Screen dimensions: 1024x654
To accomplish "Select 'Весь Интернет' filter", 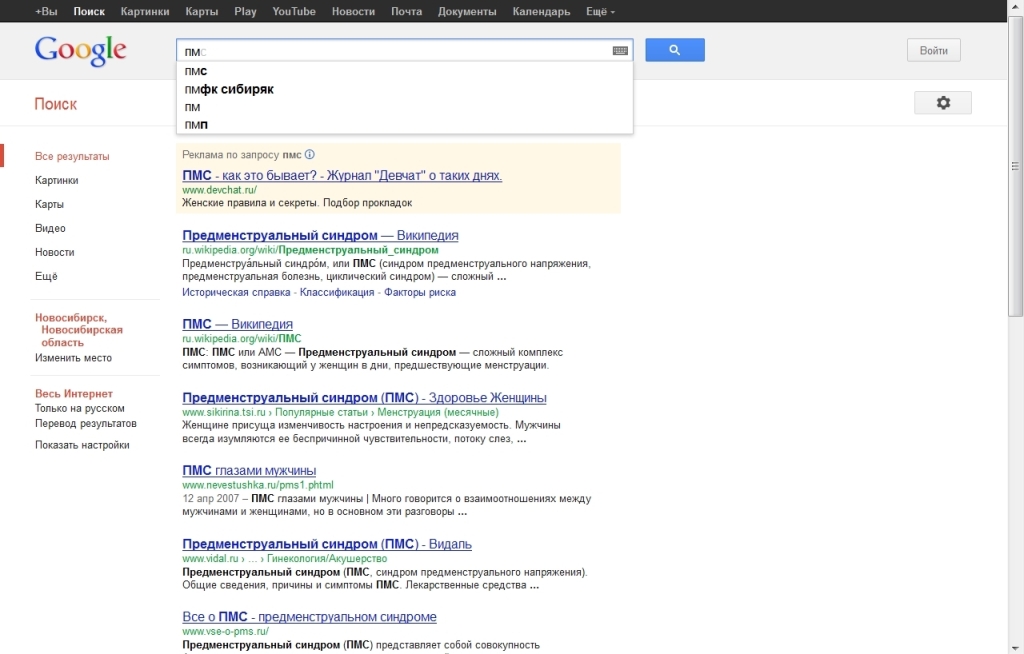I will (74, 393).
